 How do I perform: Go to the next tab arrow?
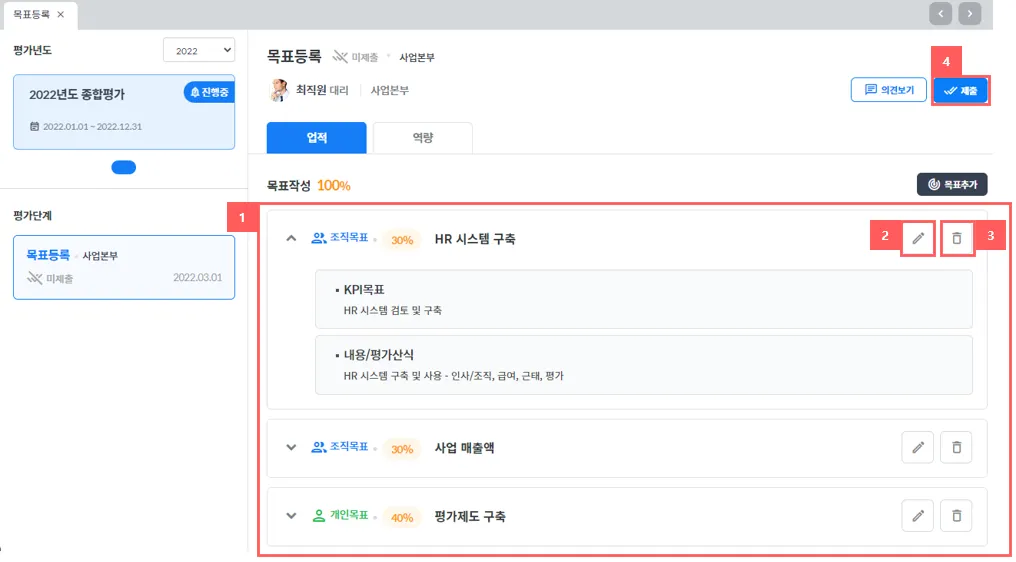tap(970, 13)
